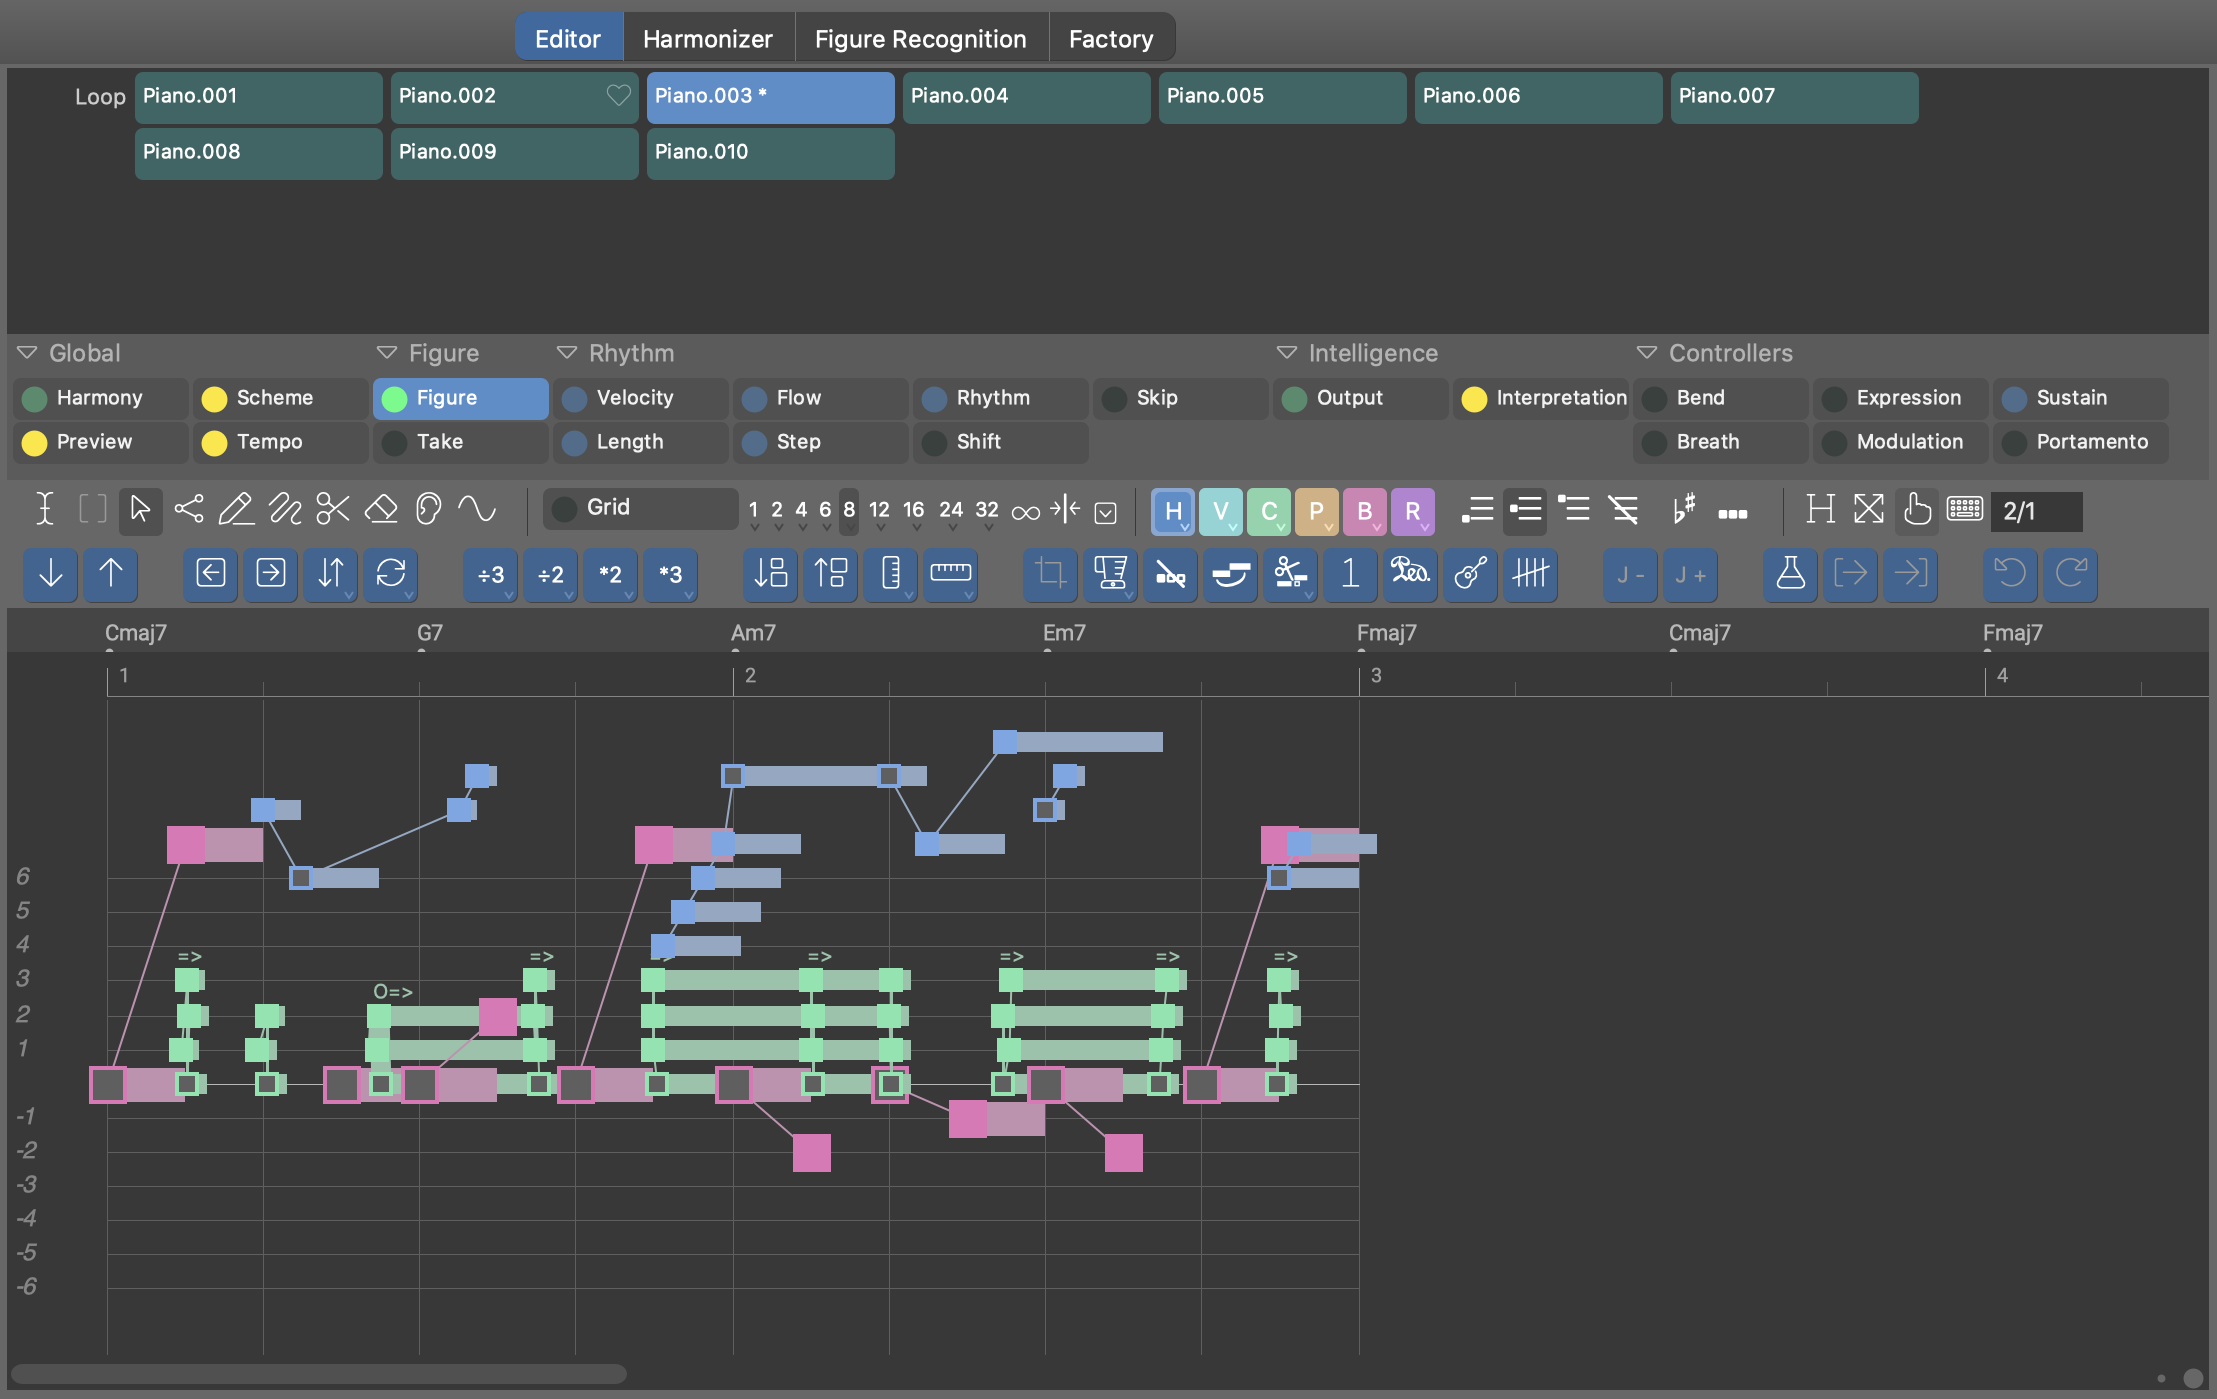Click the sustain pedal Ped. icon
The image size is (2217, 1399).
click(1410, 574)
